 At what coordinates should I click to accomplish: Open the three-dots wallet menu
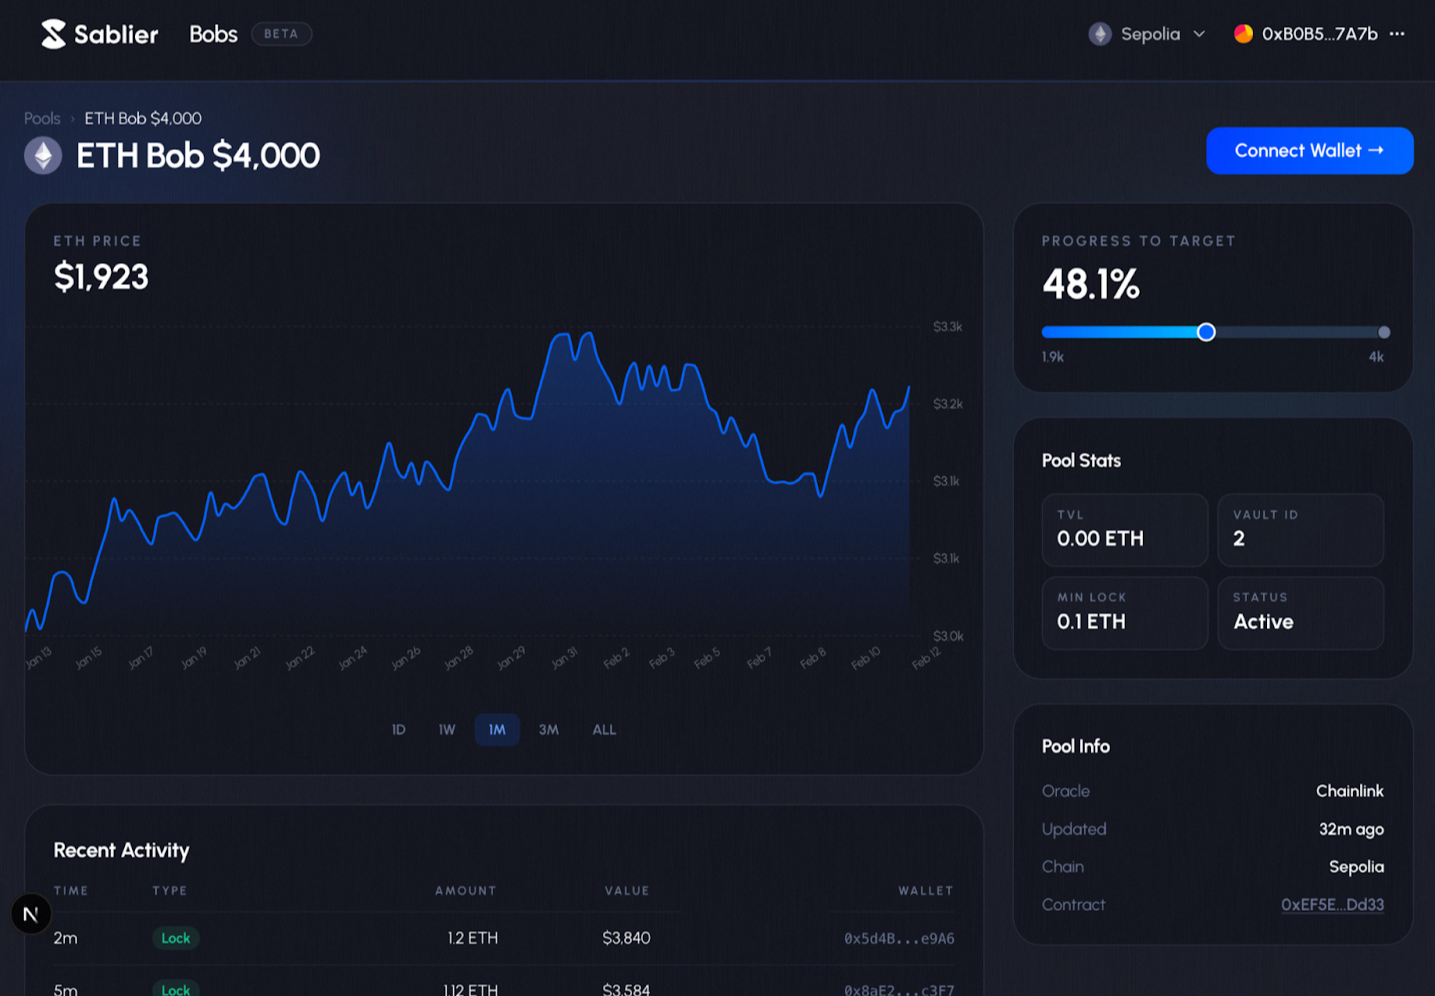[1397, 34]
